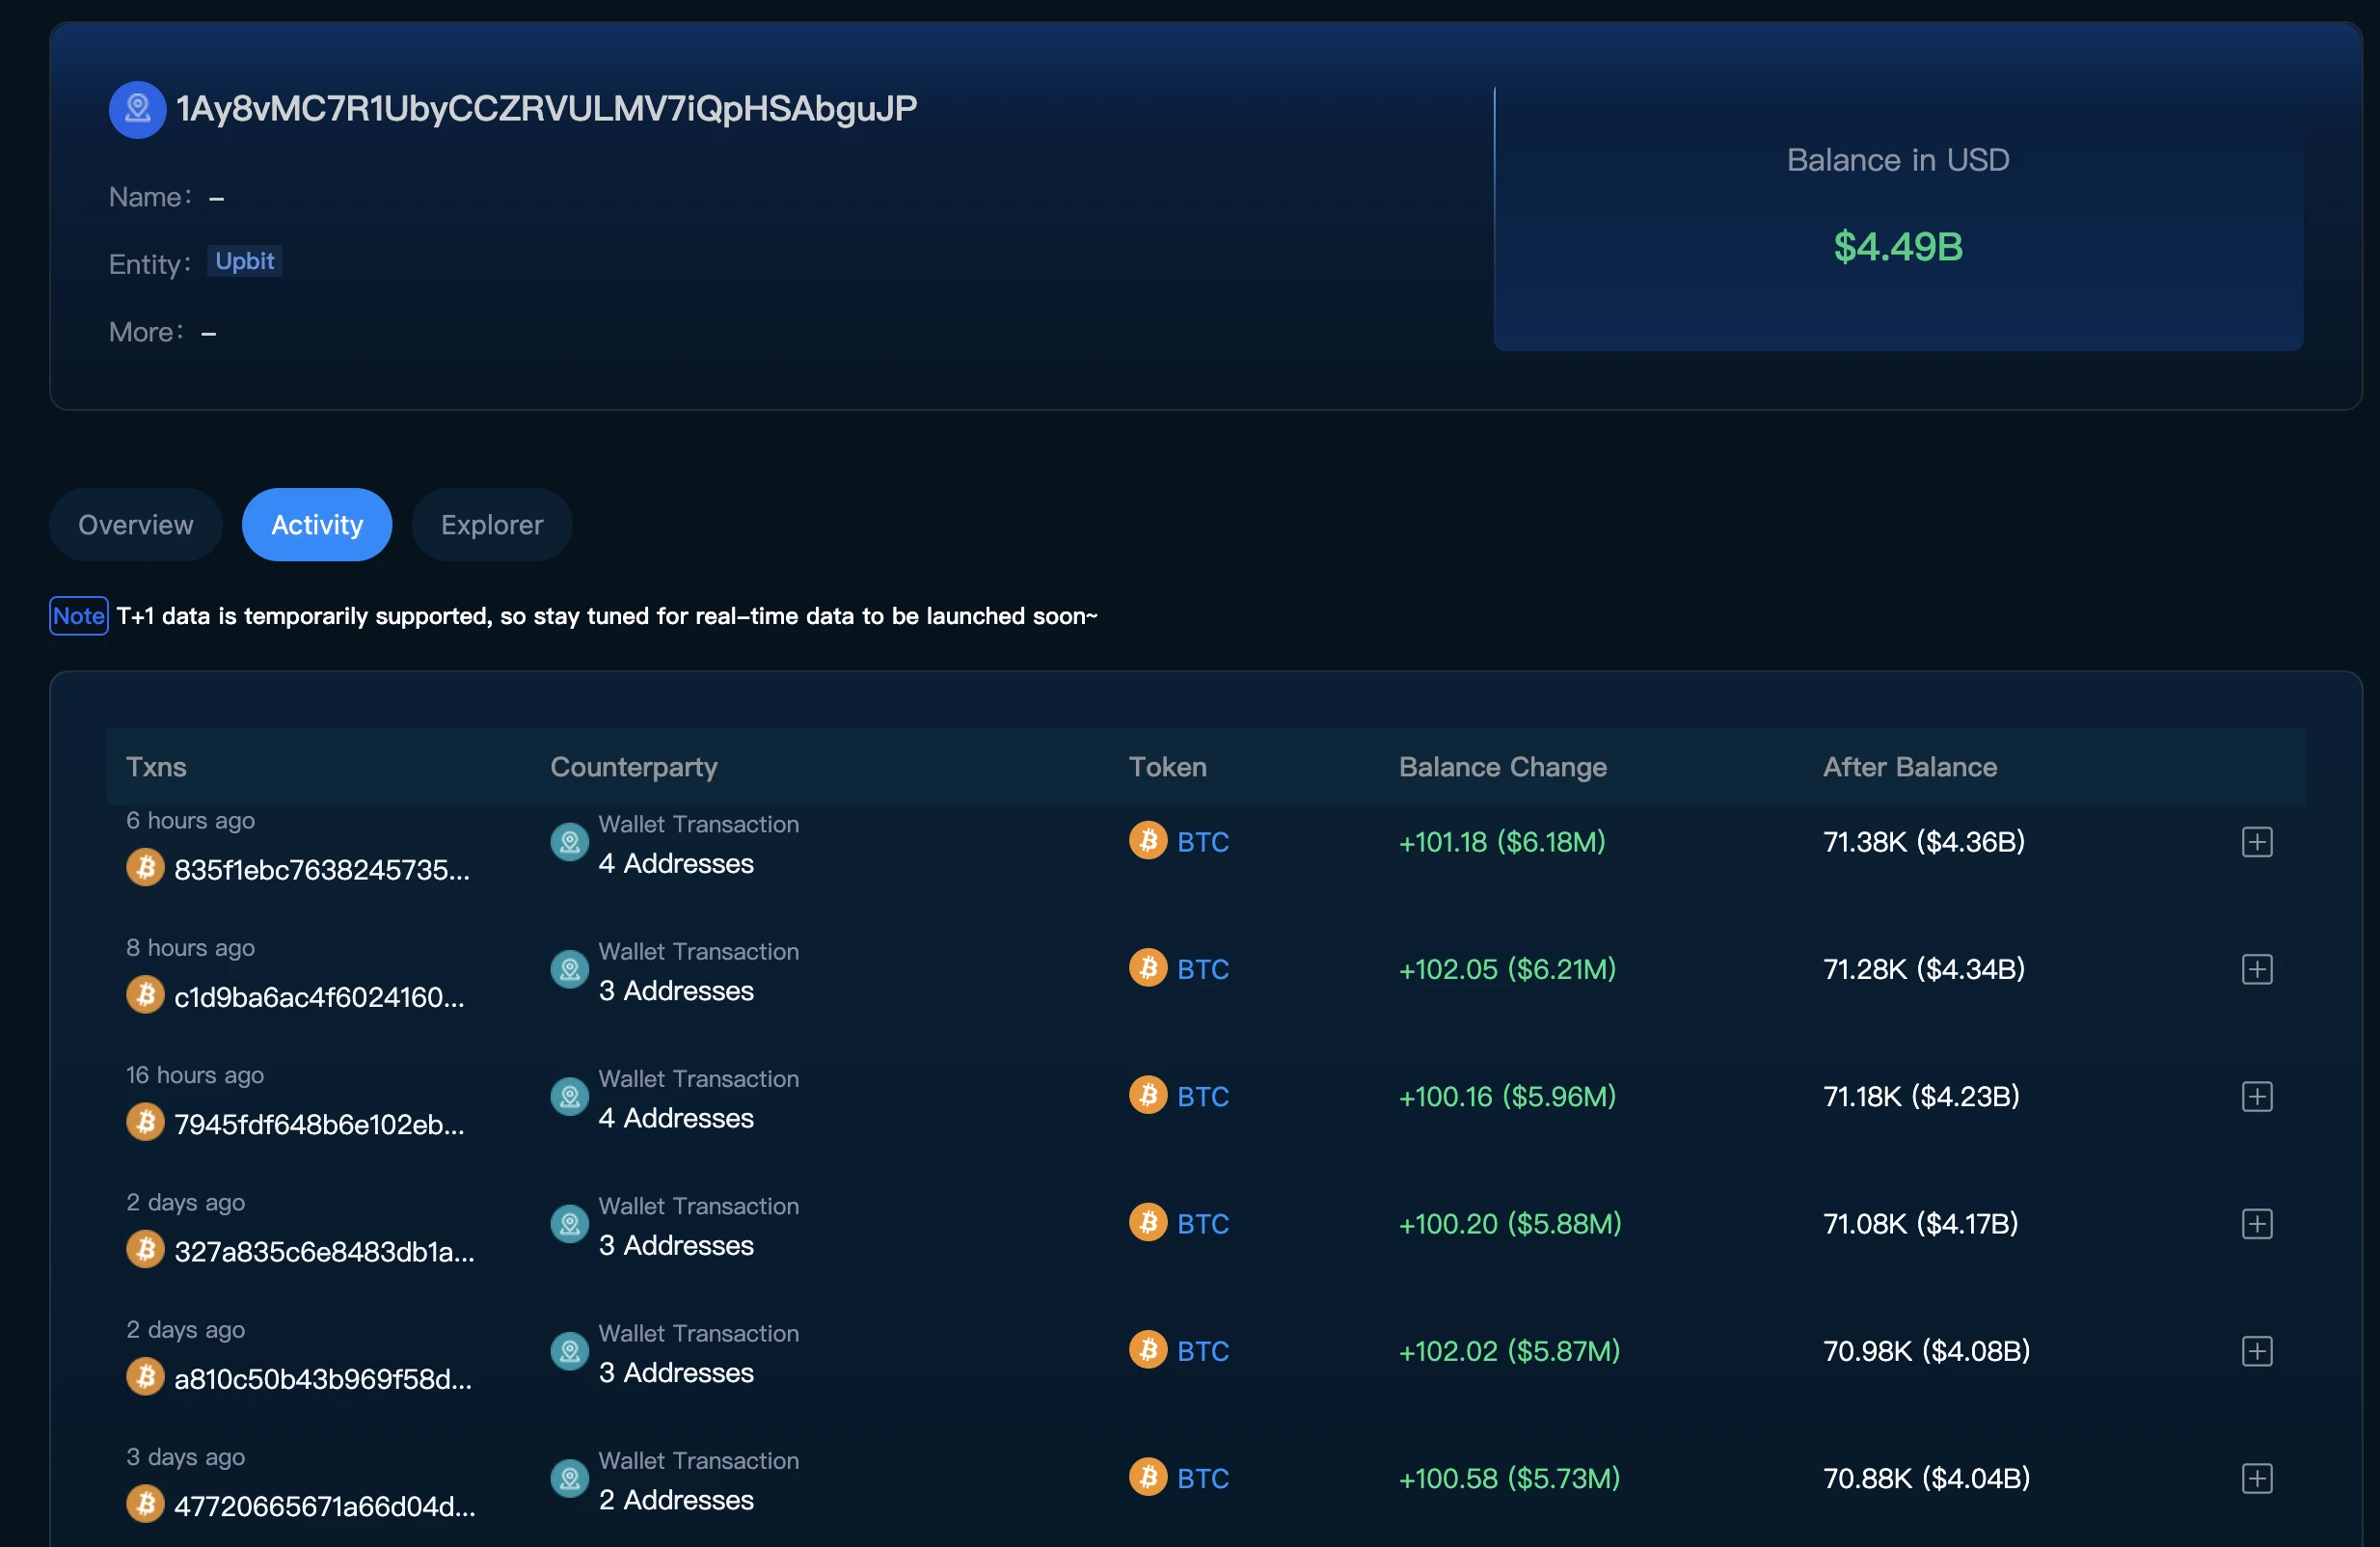Viewport: 2380px width, 1547px height.
Task: Click the BTC token icon in the bottom transaction row
Action: point(1148,1478)
